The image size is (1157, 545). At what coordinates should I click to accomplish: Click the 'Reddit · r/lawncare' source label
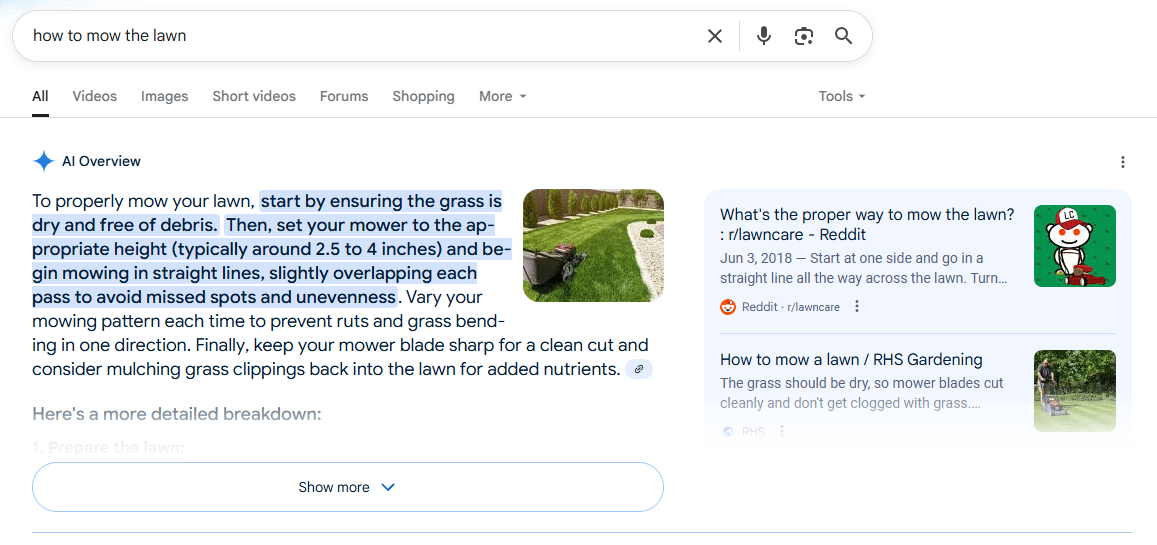[x=791, y=307]
